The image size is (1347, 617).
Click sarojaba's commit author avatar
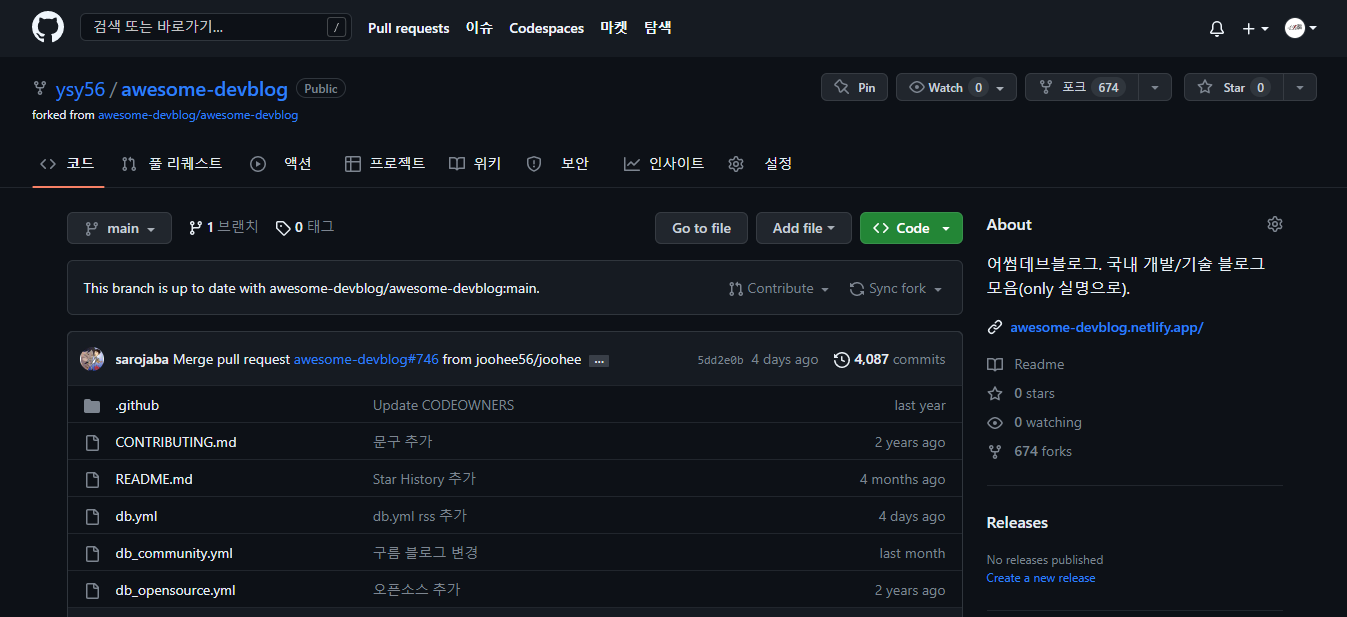[x=92, y=359]
